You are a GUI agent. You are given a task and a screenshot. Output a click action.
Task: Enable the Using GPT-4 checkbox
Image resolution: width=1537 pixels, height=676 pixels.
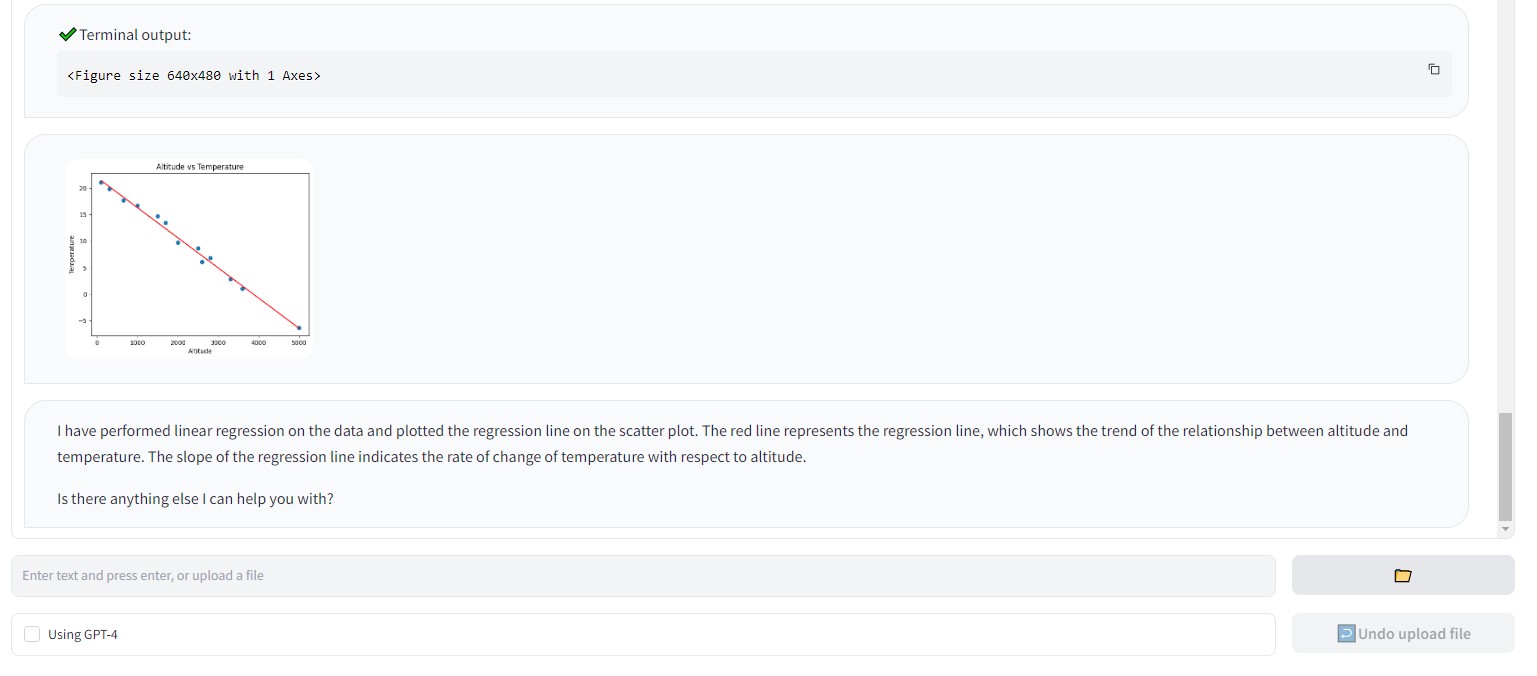tap(32, 634)
